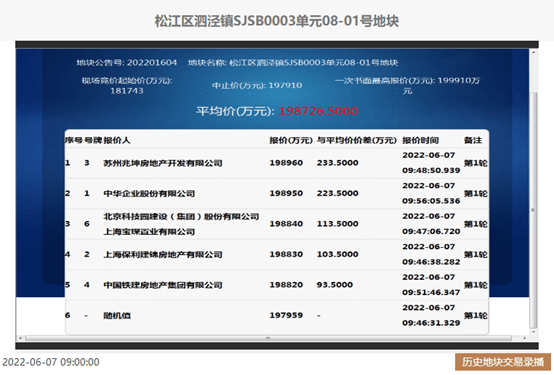
Task: Click 第1轮 in the 随机值 row
Action: [x=476, y=315]
